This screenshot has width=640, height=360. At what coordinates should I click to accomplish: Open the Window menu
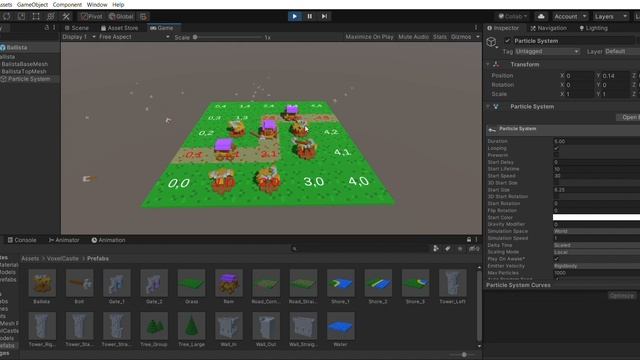97,4
